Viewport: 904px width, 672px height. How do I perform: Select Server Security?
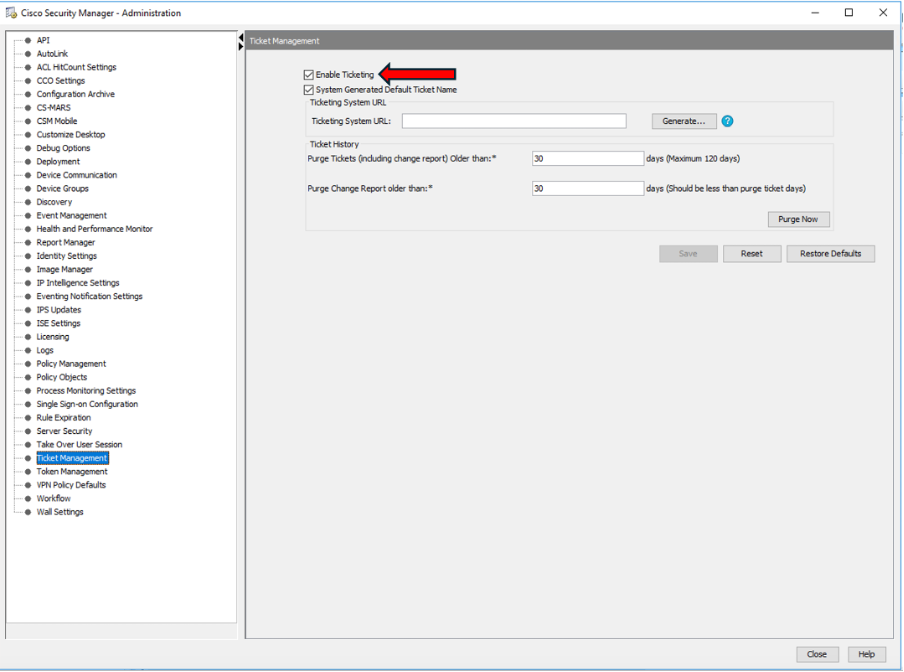pos(65,431)
